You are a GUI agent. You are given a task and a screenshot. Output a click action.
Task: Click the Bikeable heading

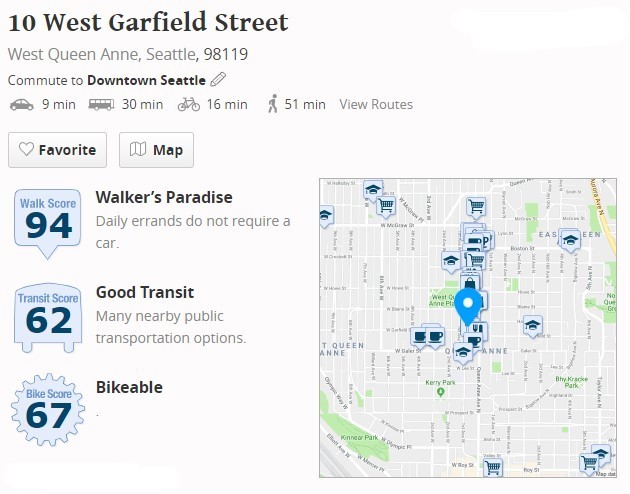point(129,388)
